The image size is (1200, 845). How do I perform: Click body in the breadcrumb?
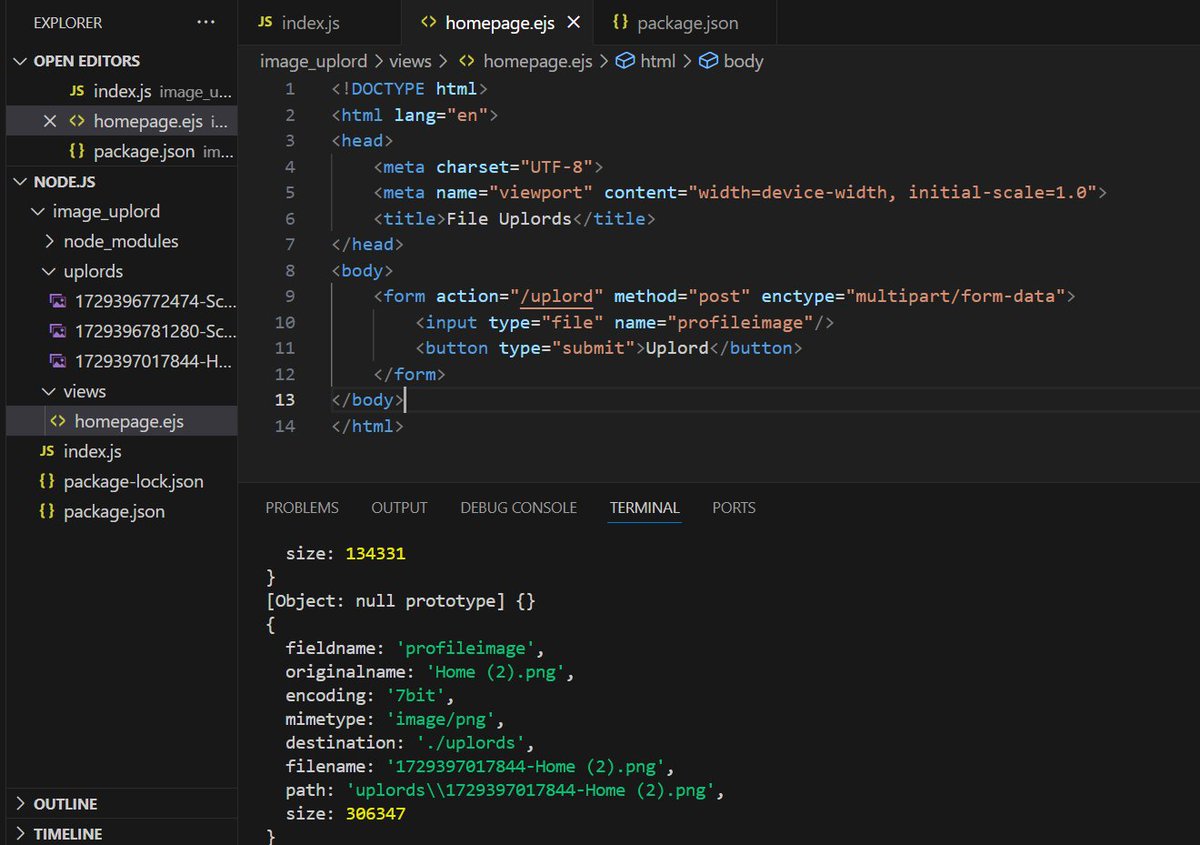pos(743,61)
